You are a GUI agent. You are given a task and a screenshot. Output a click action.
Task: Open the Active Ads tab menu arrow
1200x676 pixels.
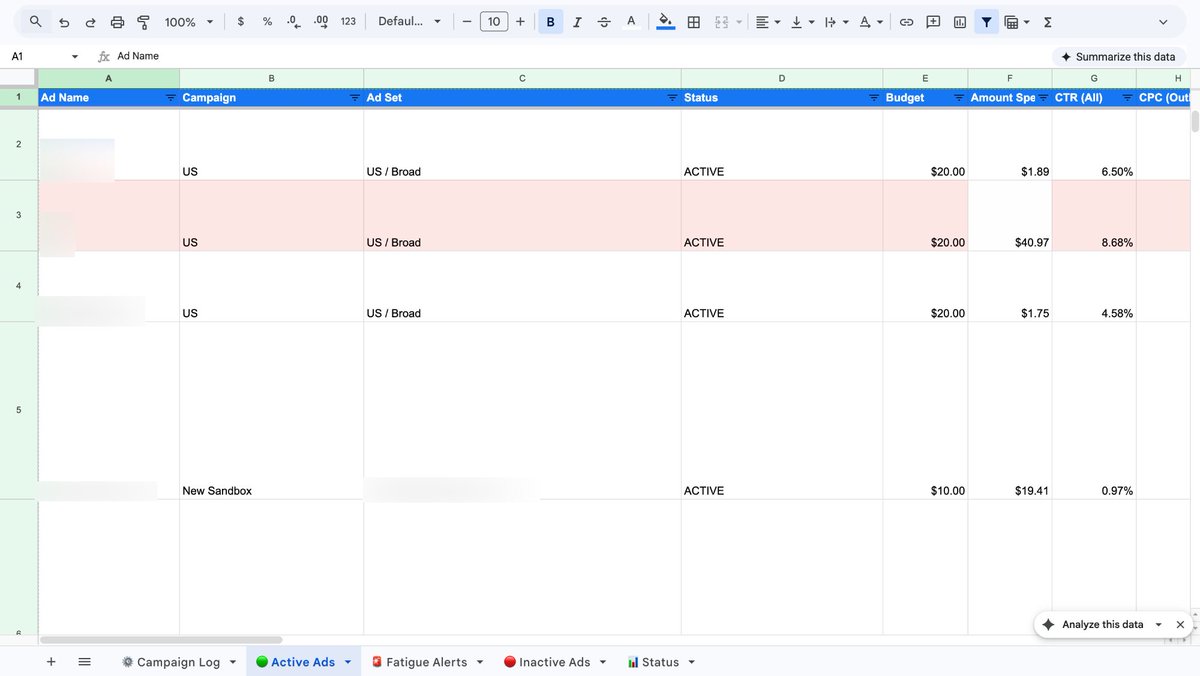coord(348,662)
